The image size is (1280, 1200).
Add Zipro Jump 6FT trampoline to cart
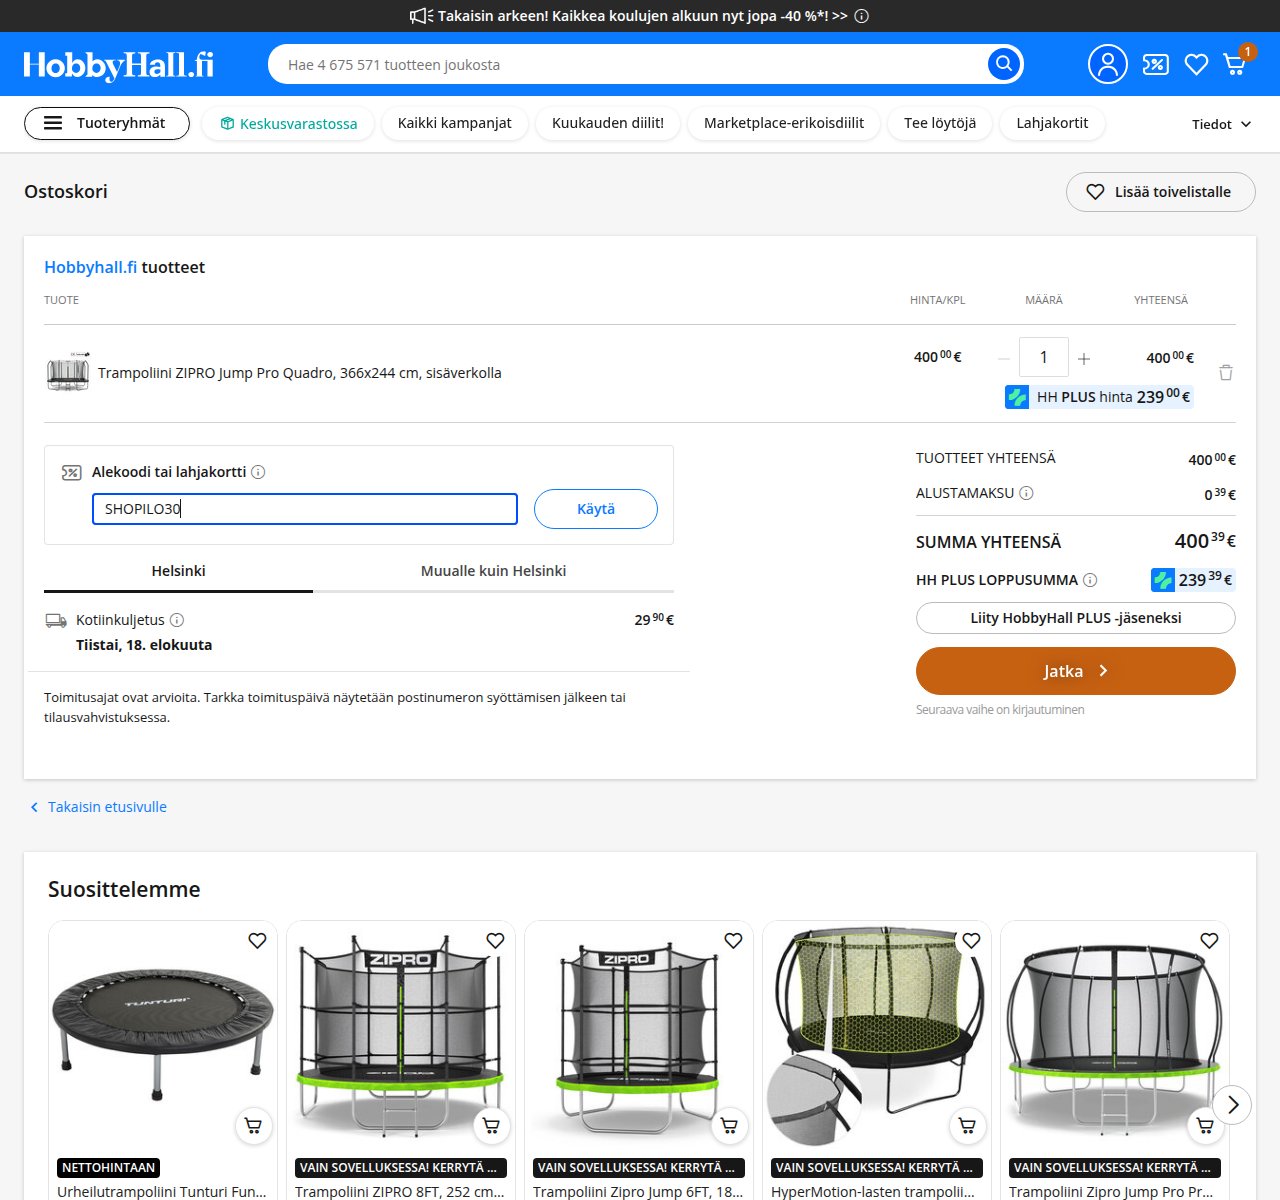(730, 1126)
